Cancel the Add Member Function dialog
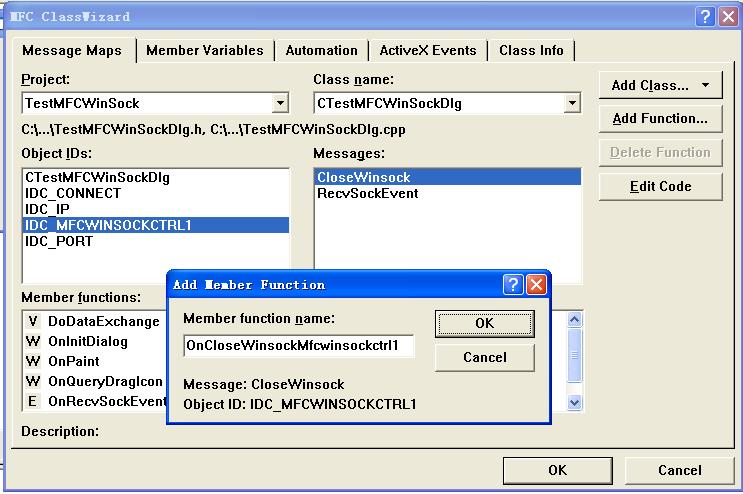743x494 pixels. pyautogui.click(x=485, y=357)
